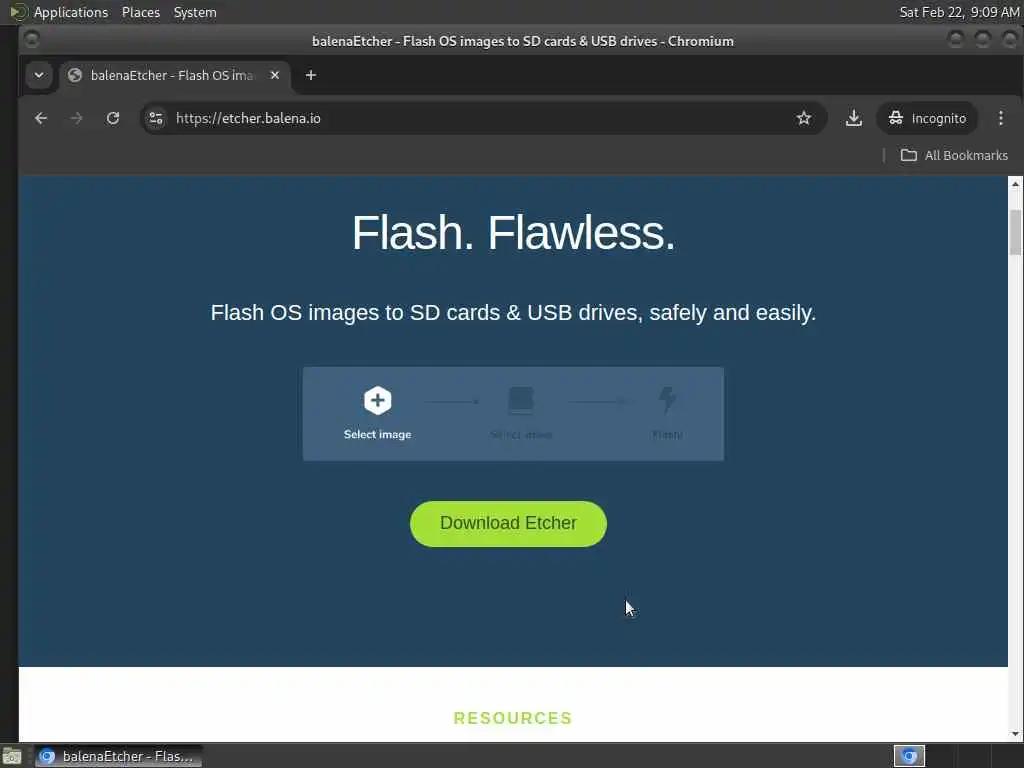The height and width of the screenshot is (768, 1024).
Task: Click the page scrollbar down arrow
Action: 1015,733
